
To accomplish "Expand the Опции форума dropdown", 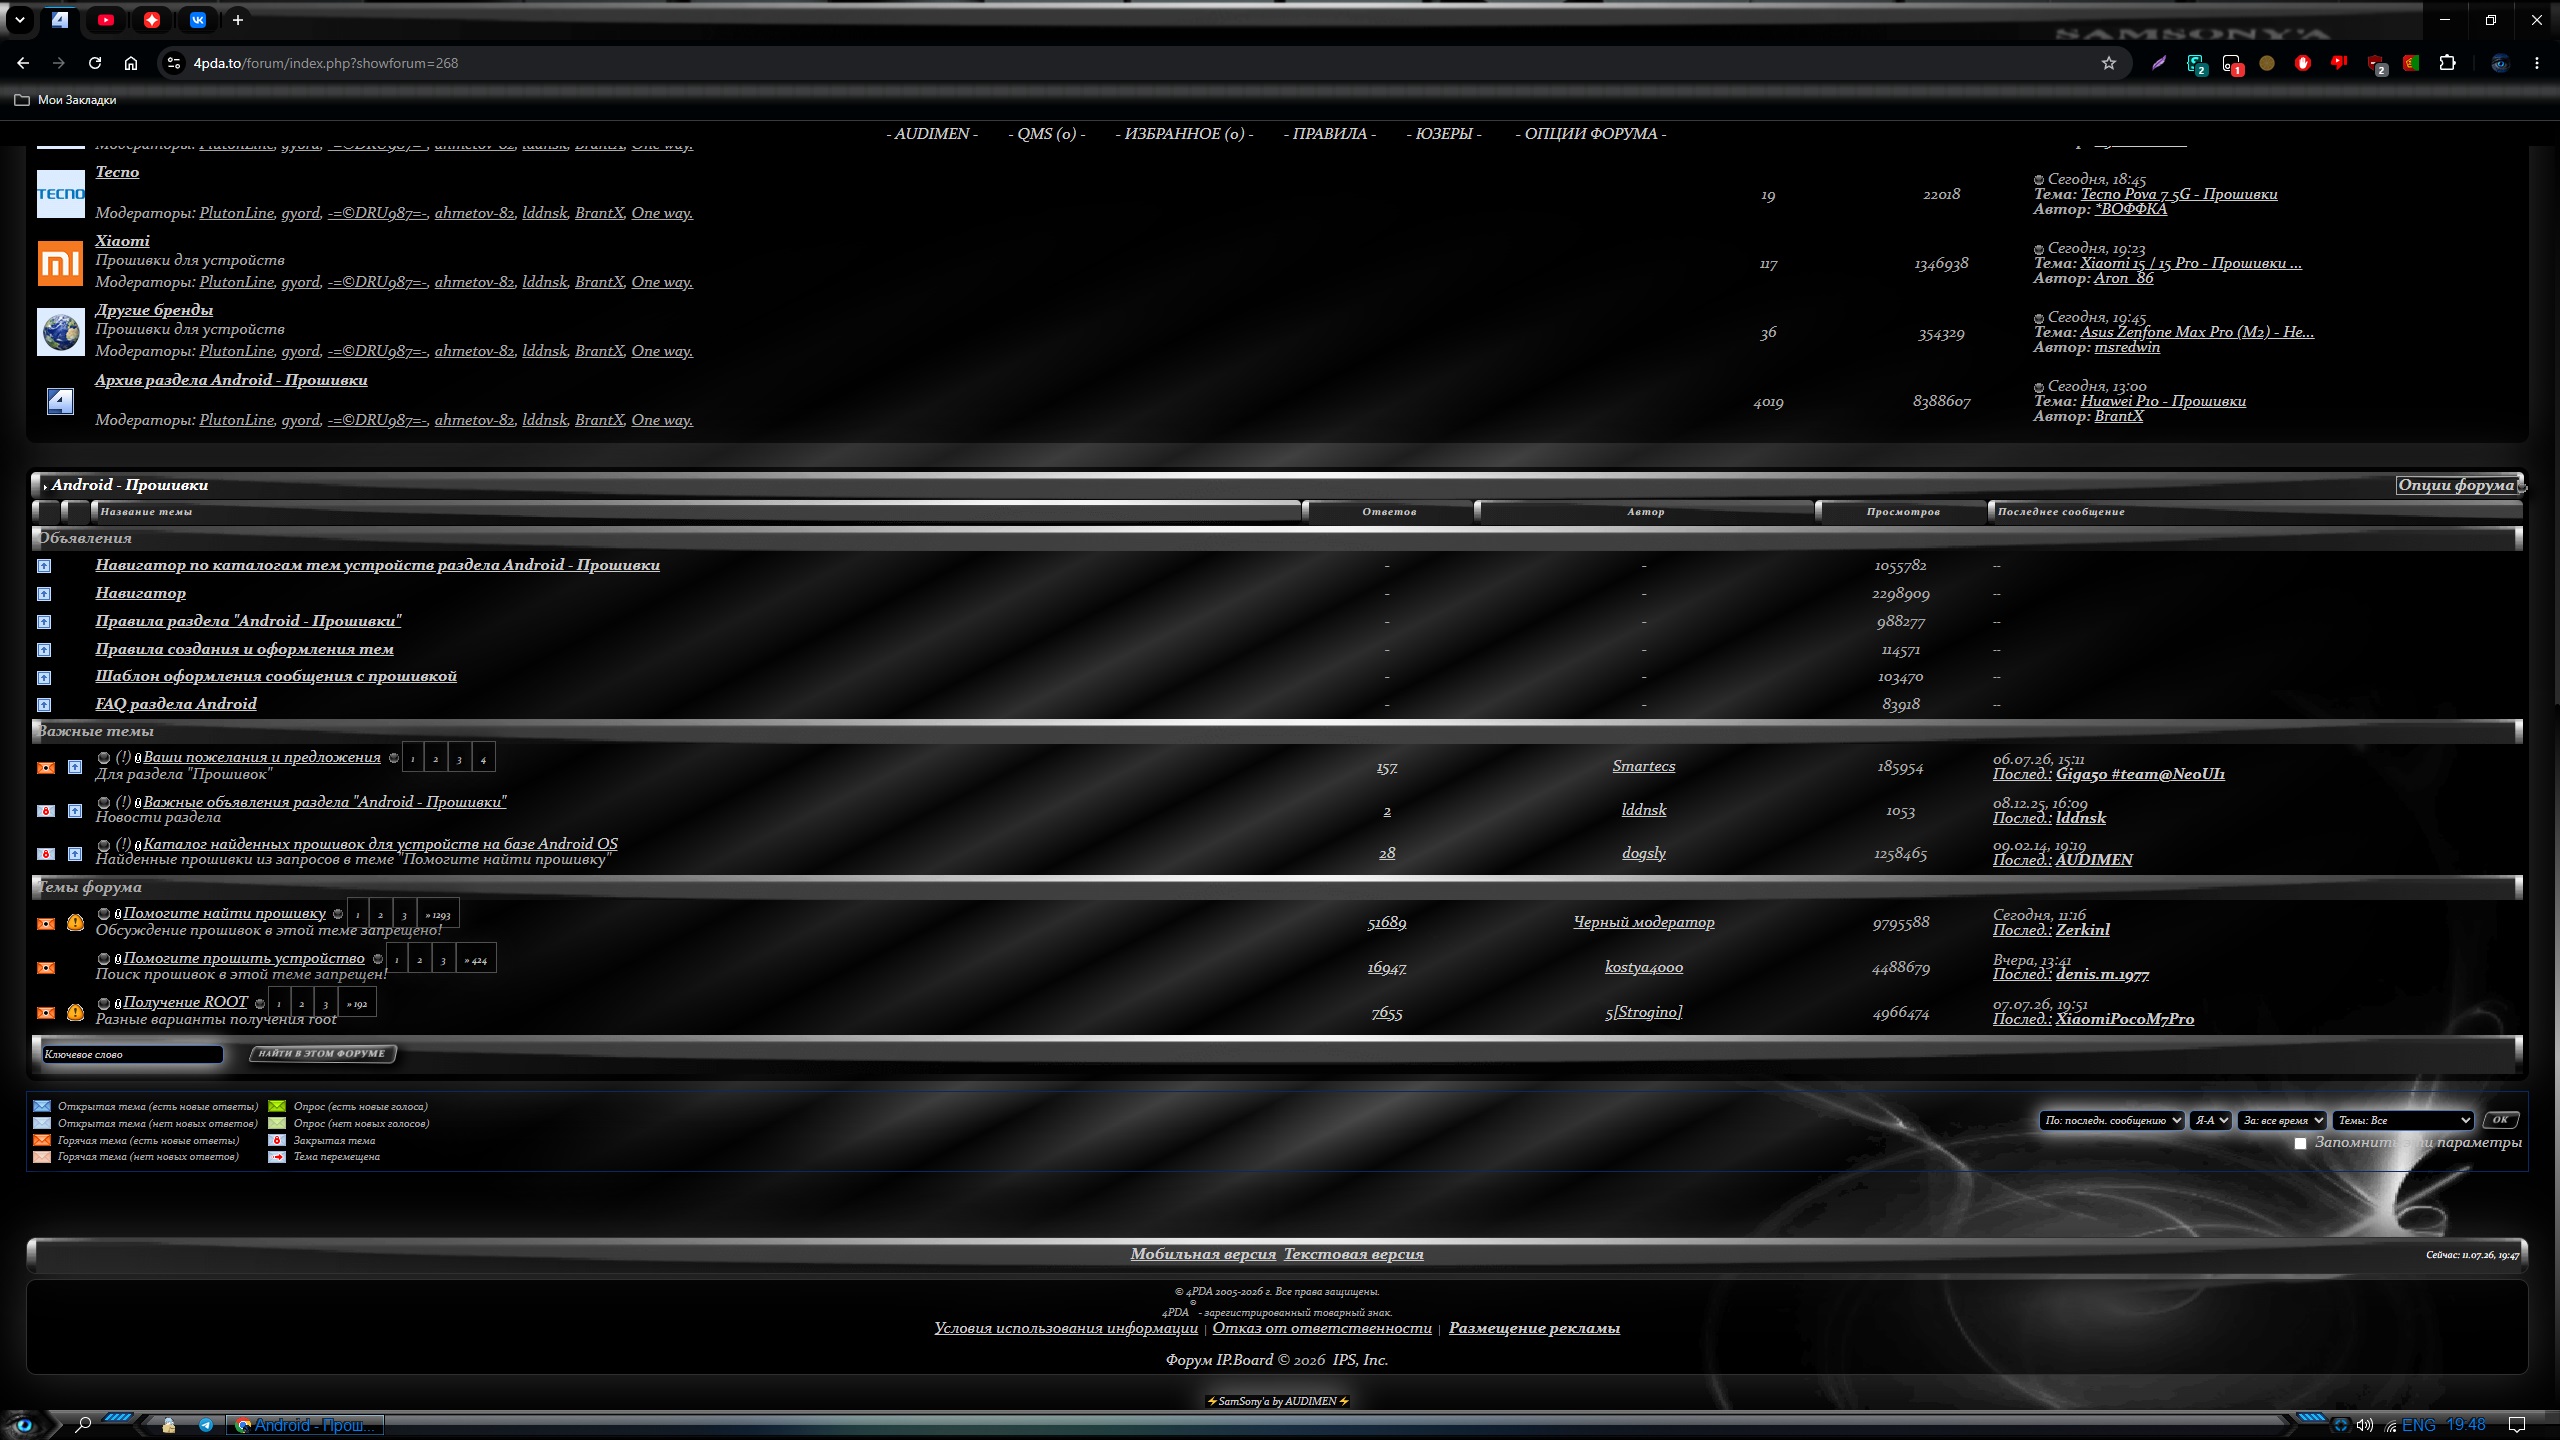I will (x=2456, y=485).
